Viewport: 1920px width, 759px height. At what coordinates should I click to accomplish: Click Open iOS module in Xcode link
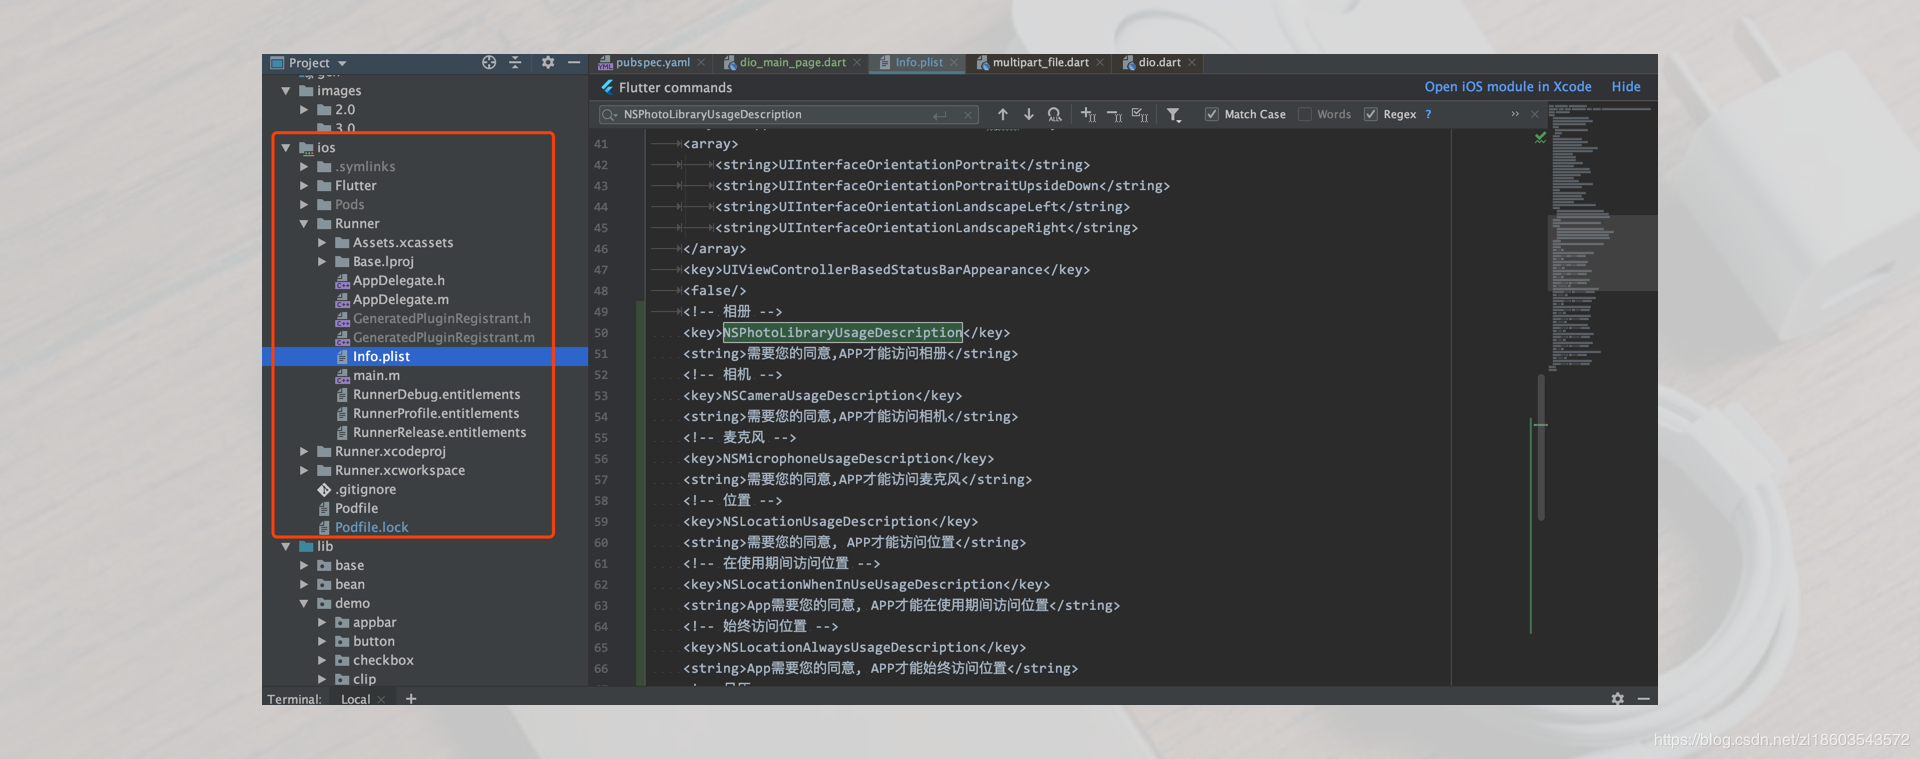coord(1508,87)
